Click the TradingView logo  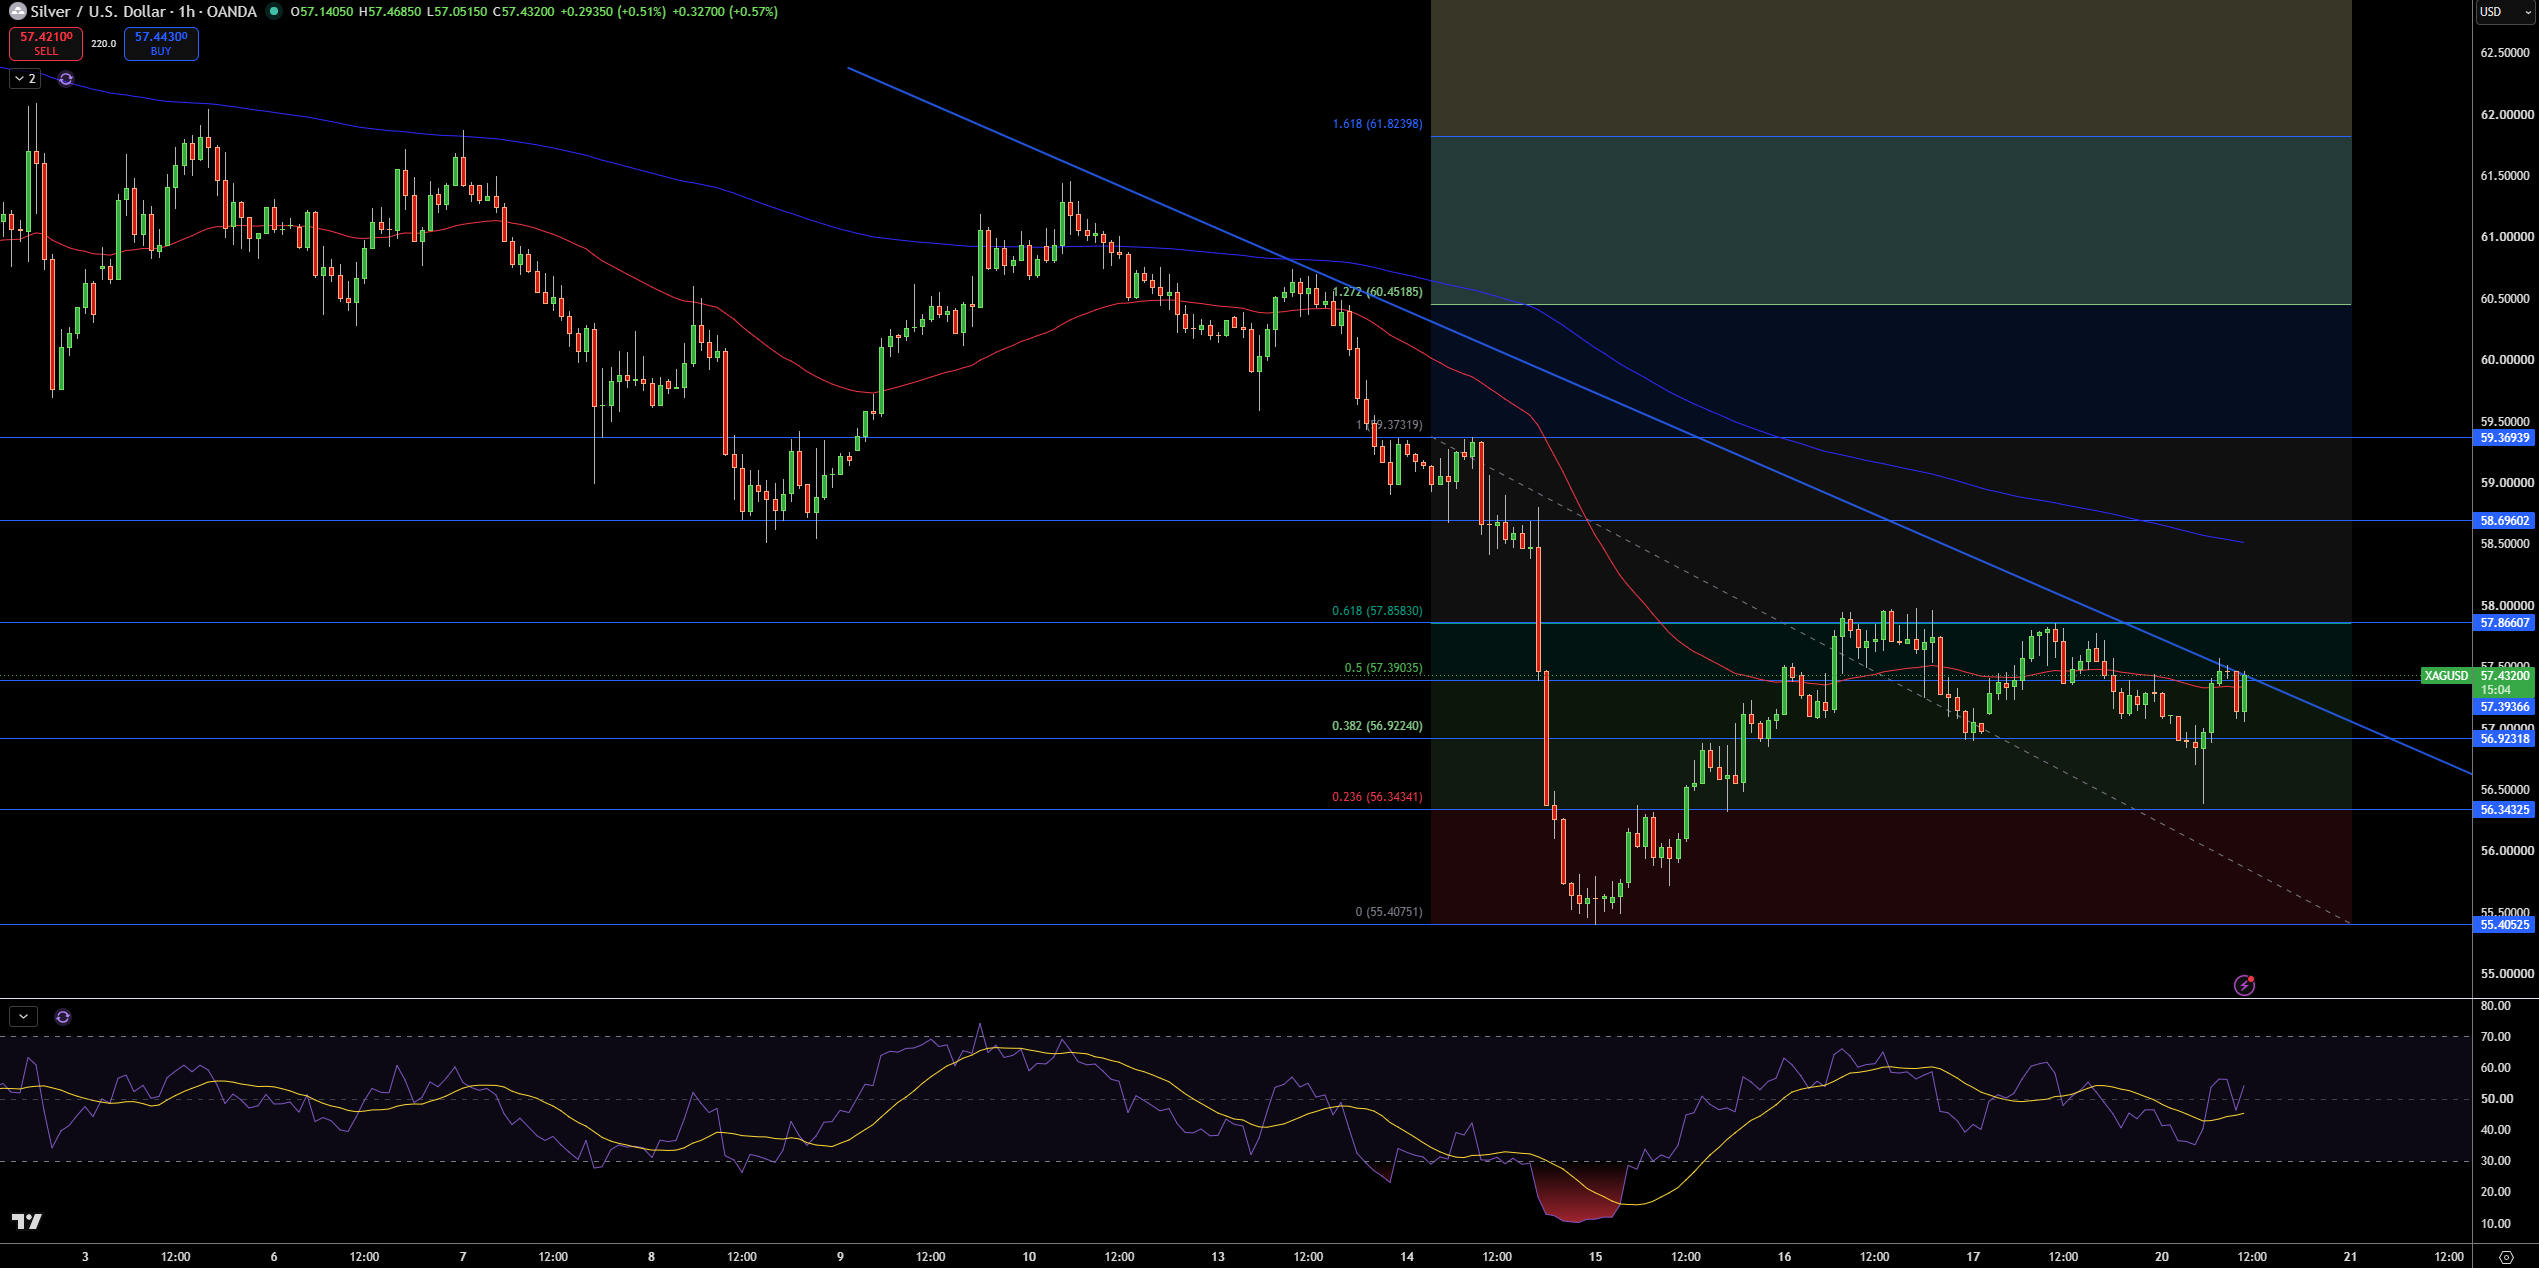pyautogui.click(x=26, y=1221)
